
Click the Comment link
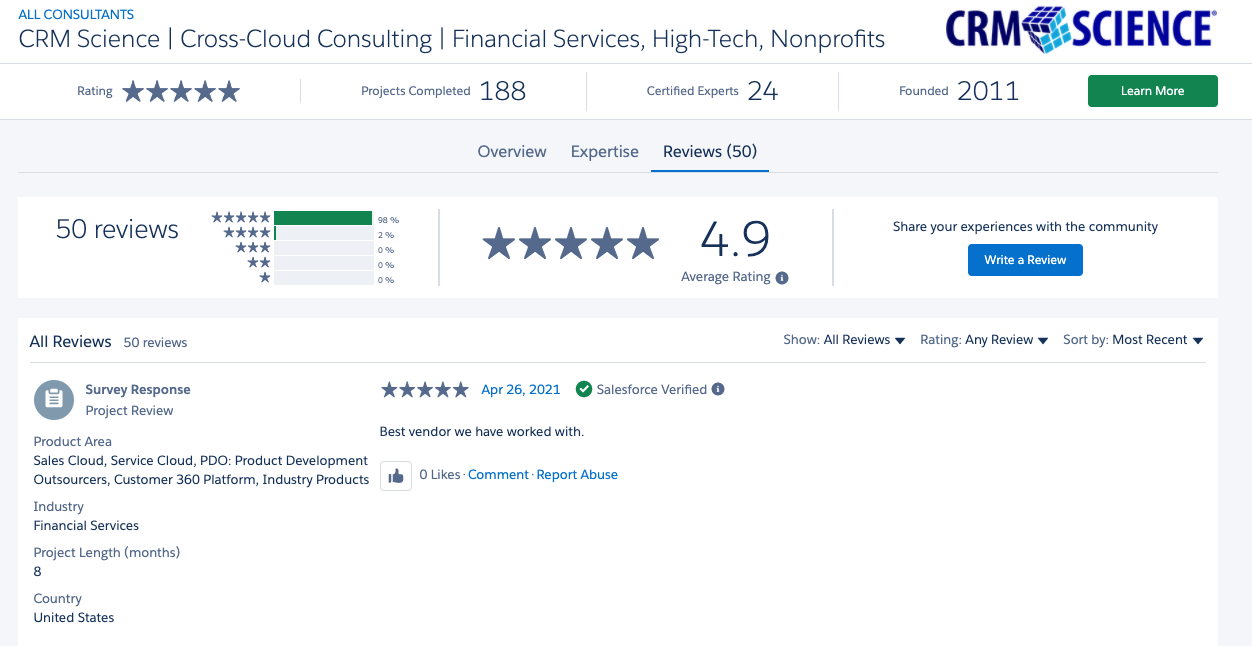498,475
